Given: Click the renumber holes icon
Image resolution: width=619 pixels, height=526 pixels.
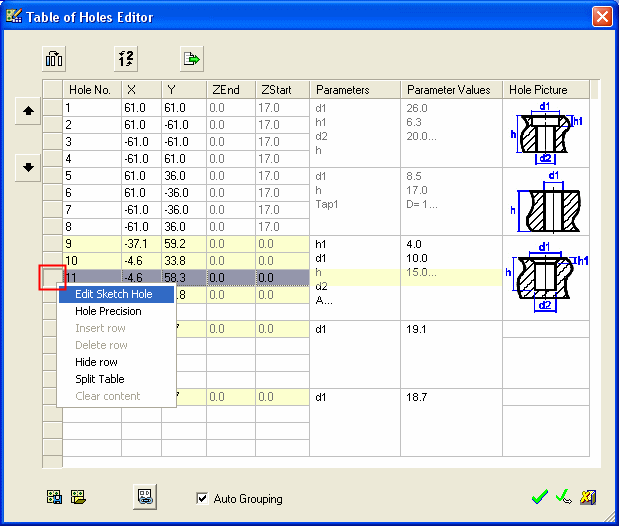Looking at the screenshot, I should click(123, 59).
